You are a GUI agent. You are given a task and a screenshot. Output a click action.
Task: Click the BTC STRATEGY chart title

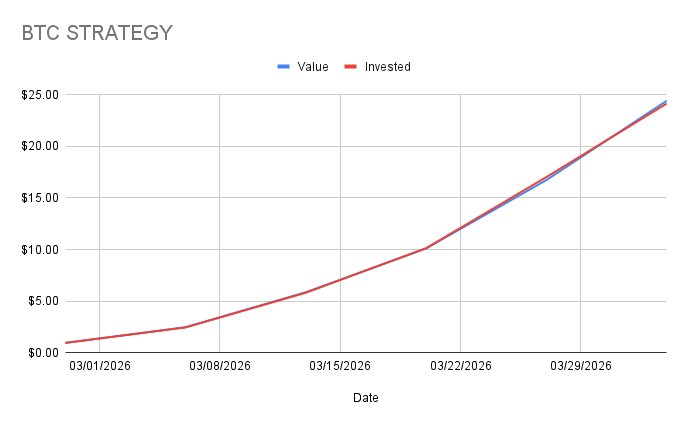click(x=97, y=32)
